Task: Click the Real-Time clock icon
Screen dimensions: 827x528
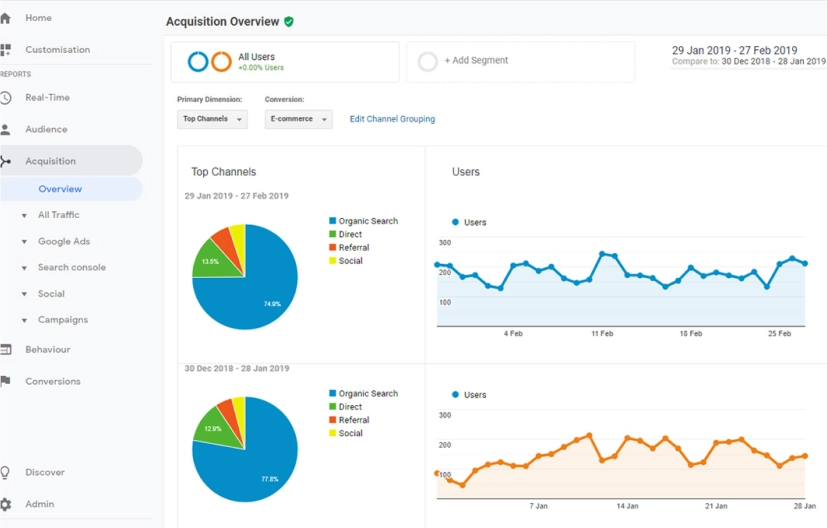Action: pyautogui.click(x=5, y=98)
